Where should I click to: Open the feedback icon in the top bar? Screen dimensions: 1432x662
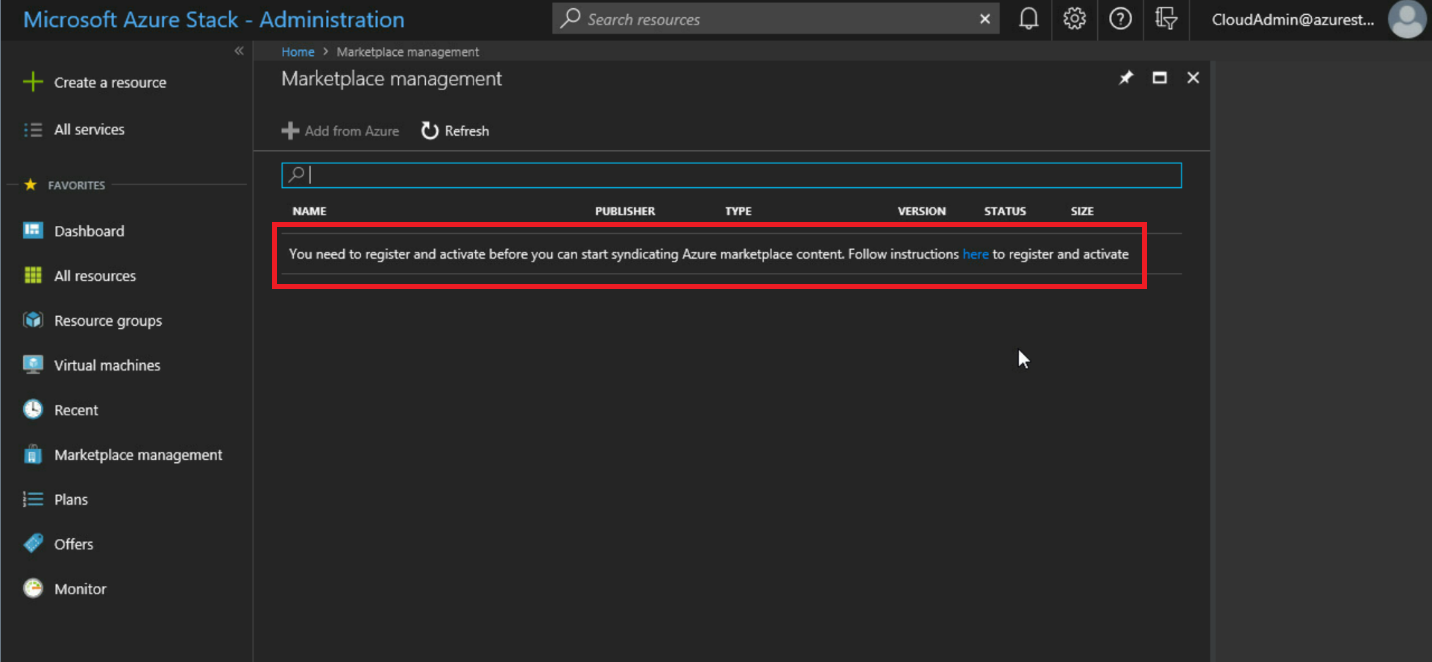coord(1166,19)
